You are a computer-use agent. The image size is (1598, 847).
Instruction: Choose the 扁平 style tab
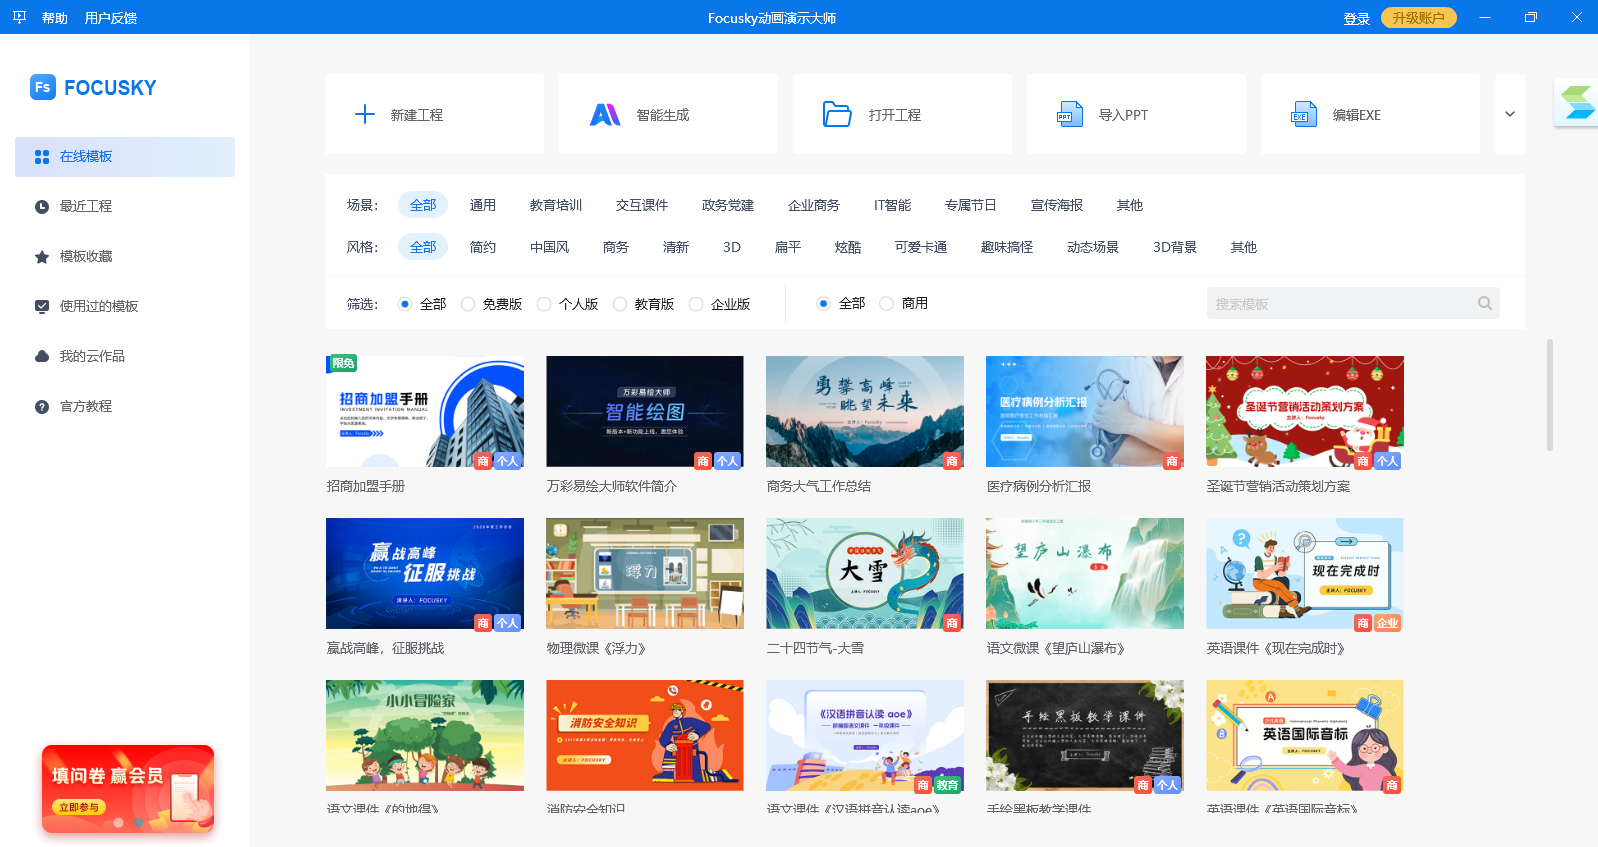click(788, 247)
